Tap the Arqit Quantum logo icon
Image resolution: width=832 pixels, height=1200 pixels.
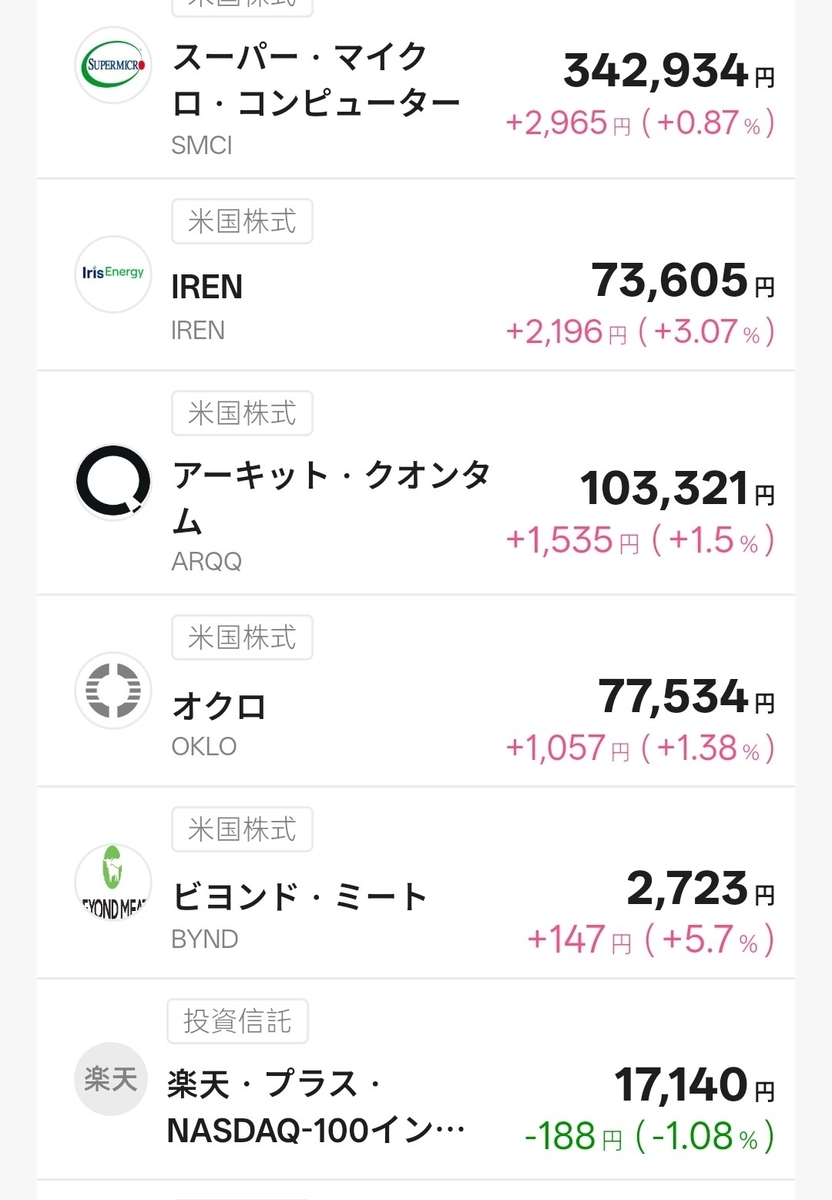113,482
